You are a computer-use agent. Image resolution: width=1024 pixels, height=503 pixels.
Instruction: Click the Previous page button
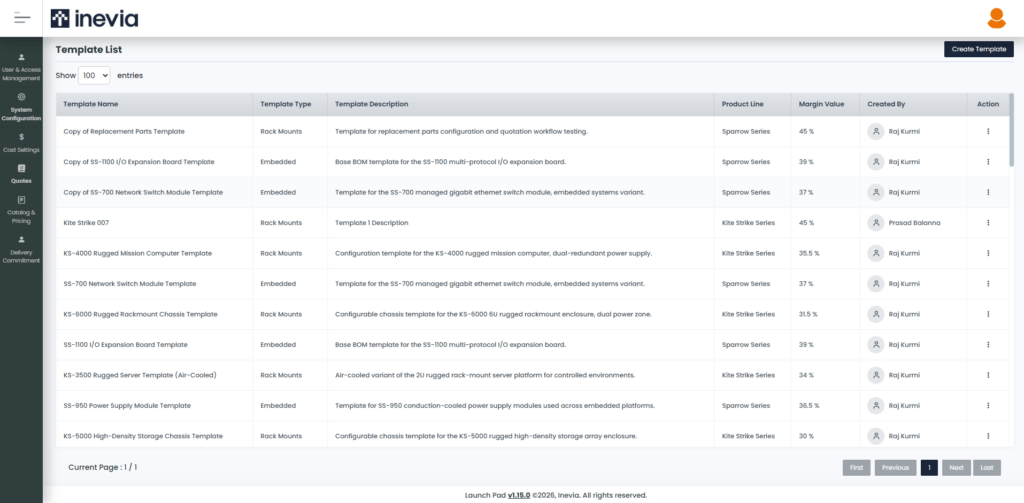pyautogui.click(x=895, y=468)
